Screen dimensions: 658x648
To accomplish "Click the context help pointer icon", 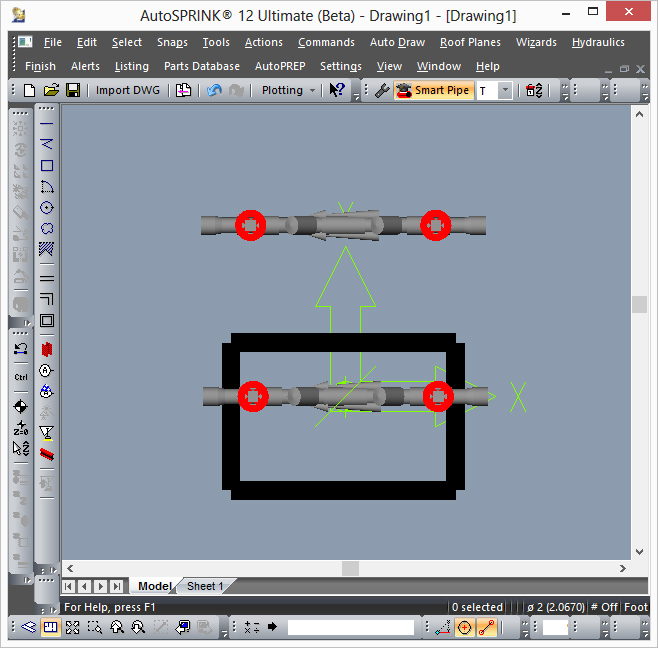I will click(337, 90).
